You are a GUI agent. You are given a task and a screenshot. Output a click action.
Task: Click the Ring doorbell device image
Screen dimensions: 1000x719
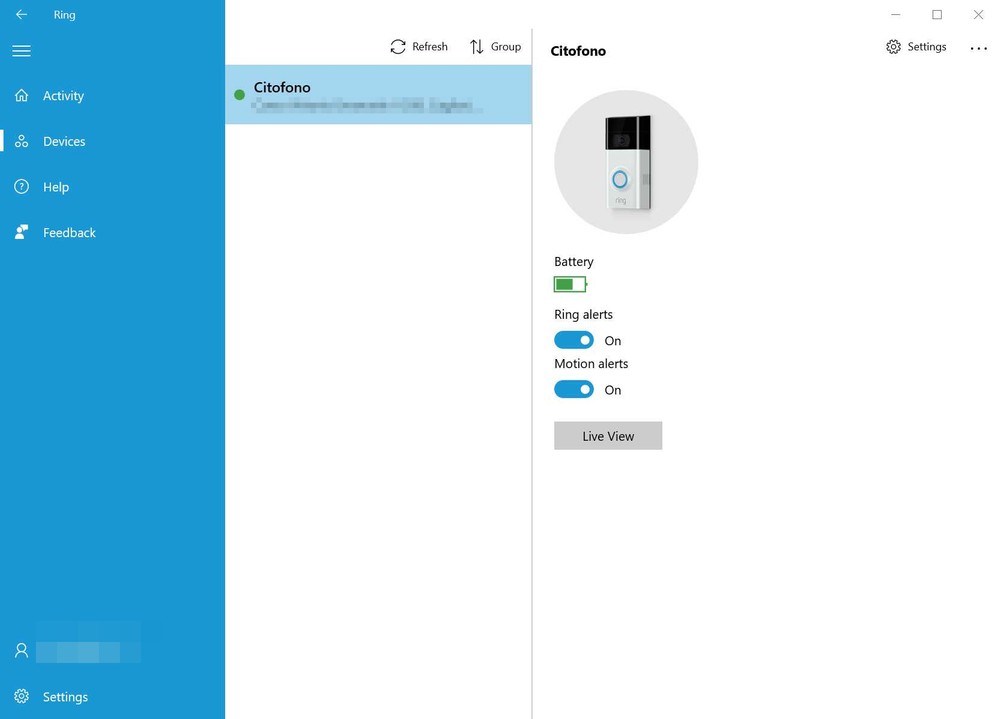tap(626, 162)
